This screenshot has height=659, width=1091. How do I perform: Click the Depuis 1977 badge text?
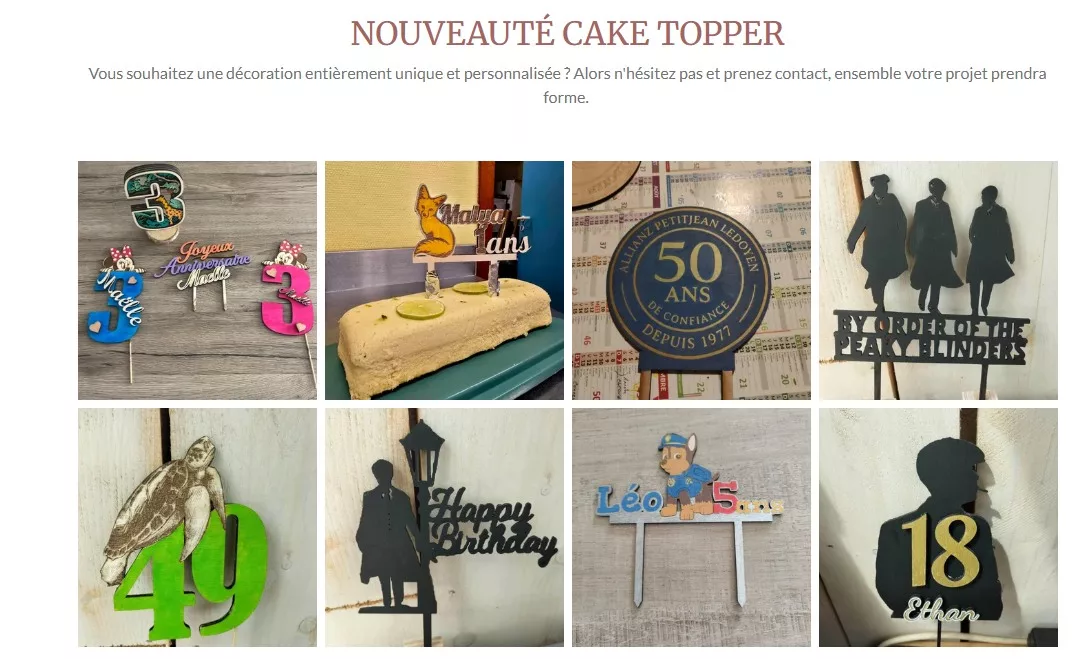tap(685, 335)
